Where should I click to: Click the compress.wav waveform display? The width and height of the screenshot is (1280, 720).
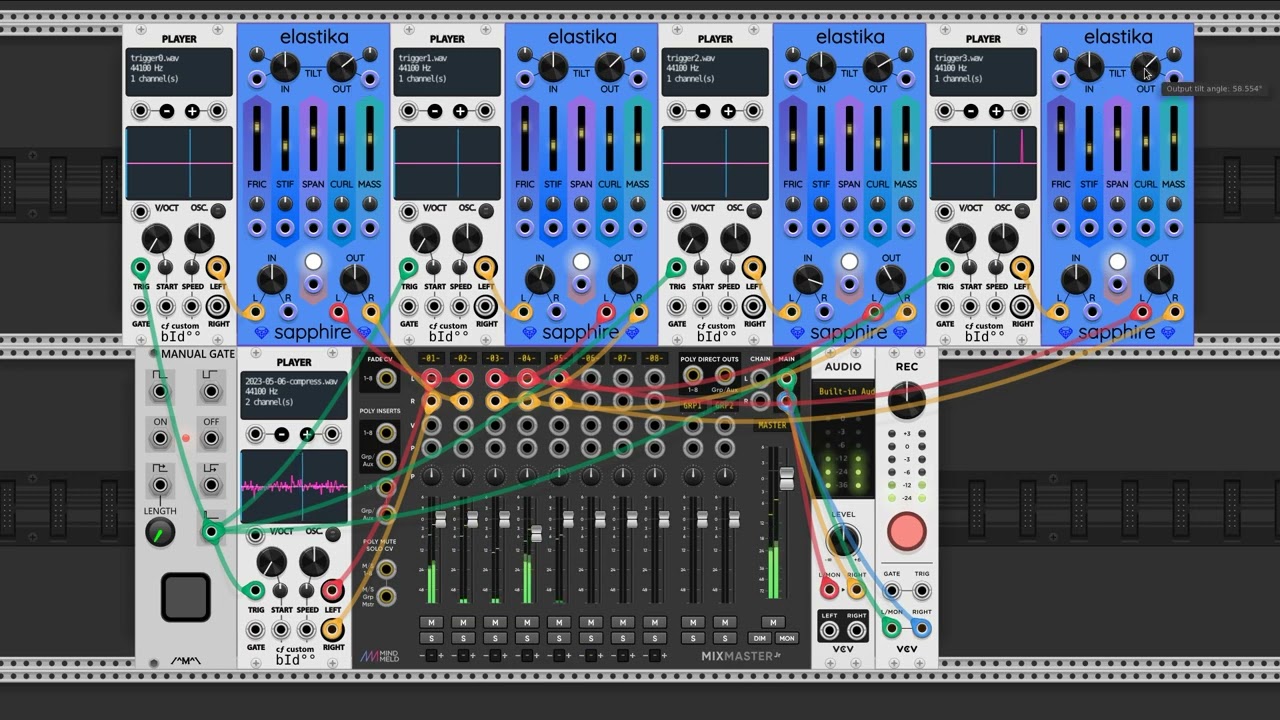click(x=294, y=486)
